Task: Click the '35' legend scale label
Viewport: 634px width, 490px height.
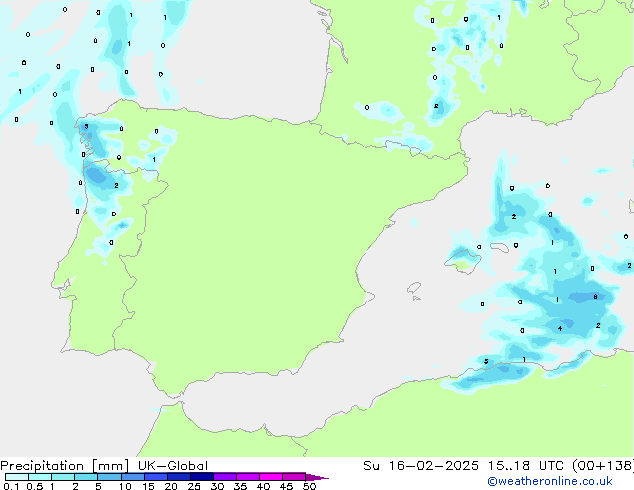Action: tap(240, 486)
